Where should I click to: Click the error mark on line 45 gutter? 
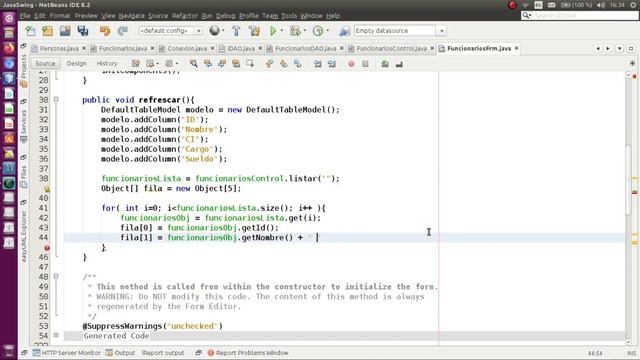[47, 248]
